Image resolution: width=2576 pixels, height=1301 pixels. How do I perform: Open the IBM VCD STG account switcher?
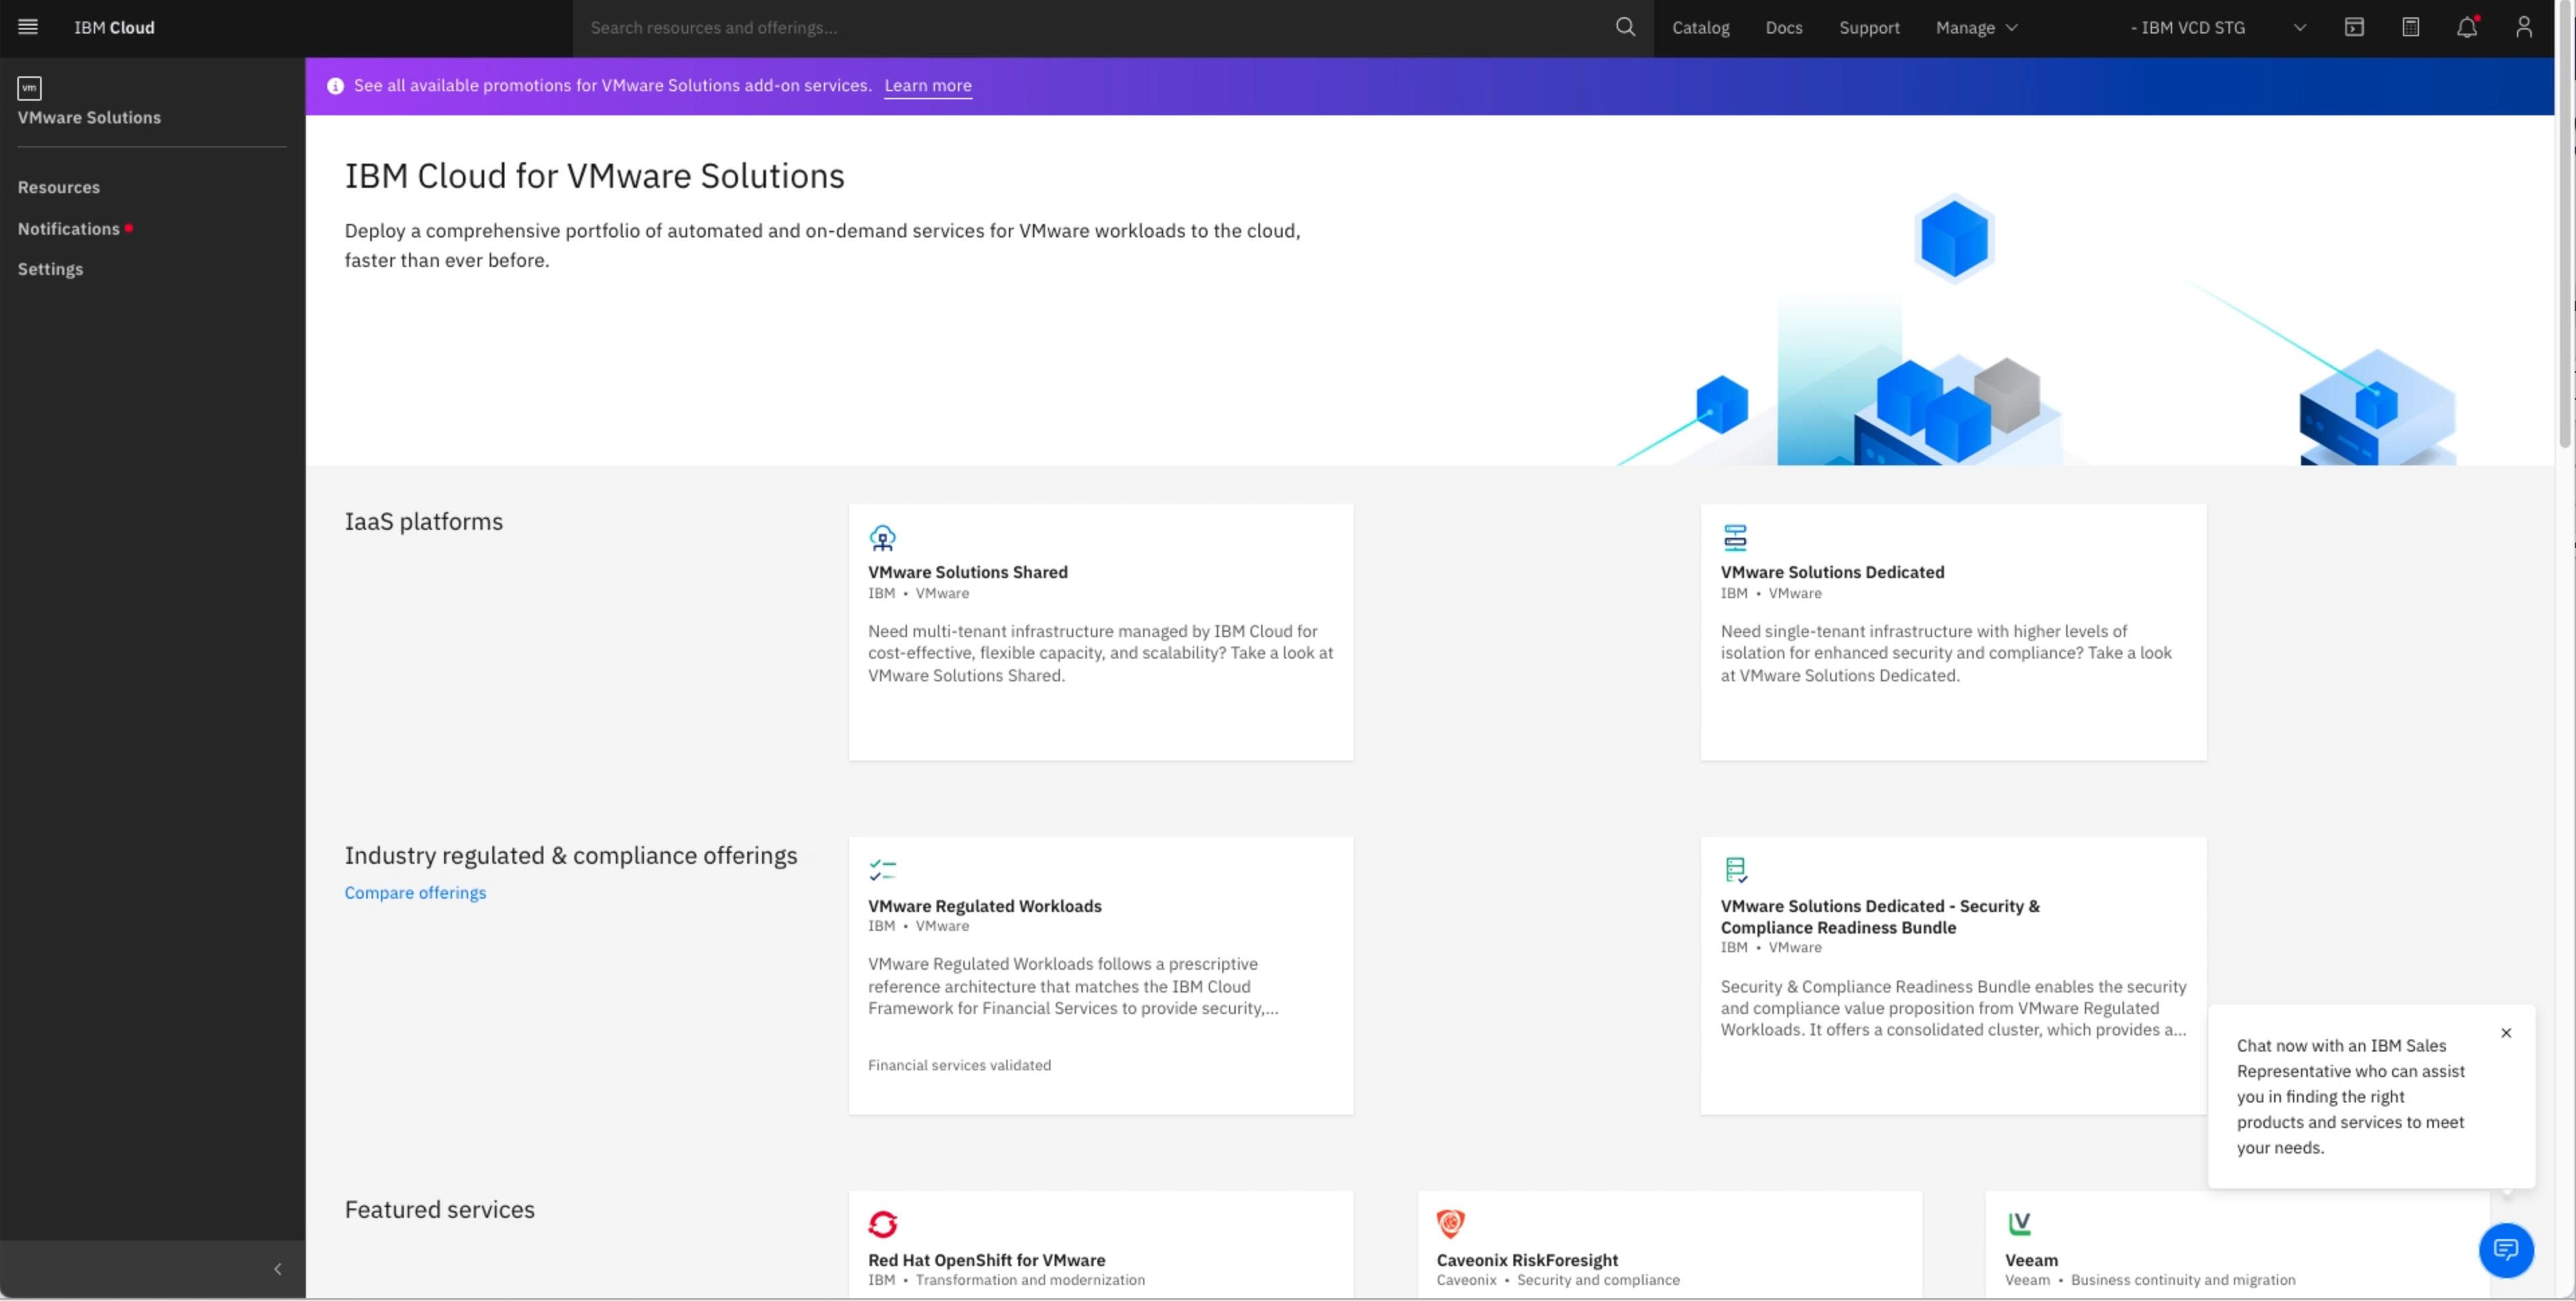(x=2216, y=27)
